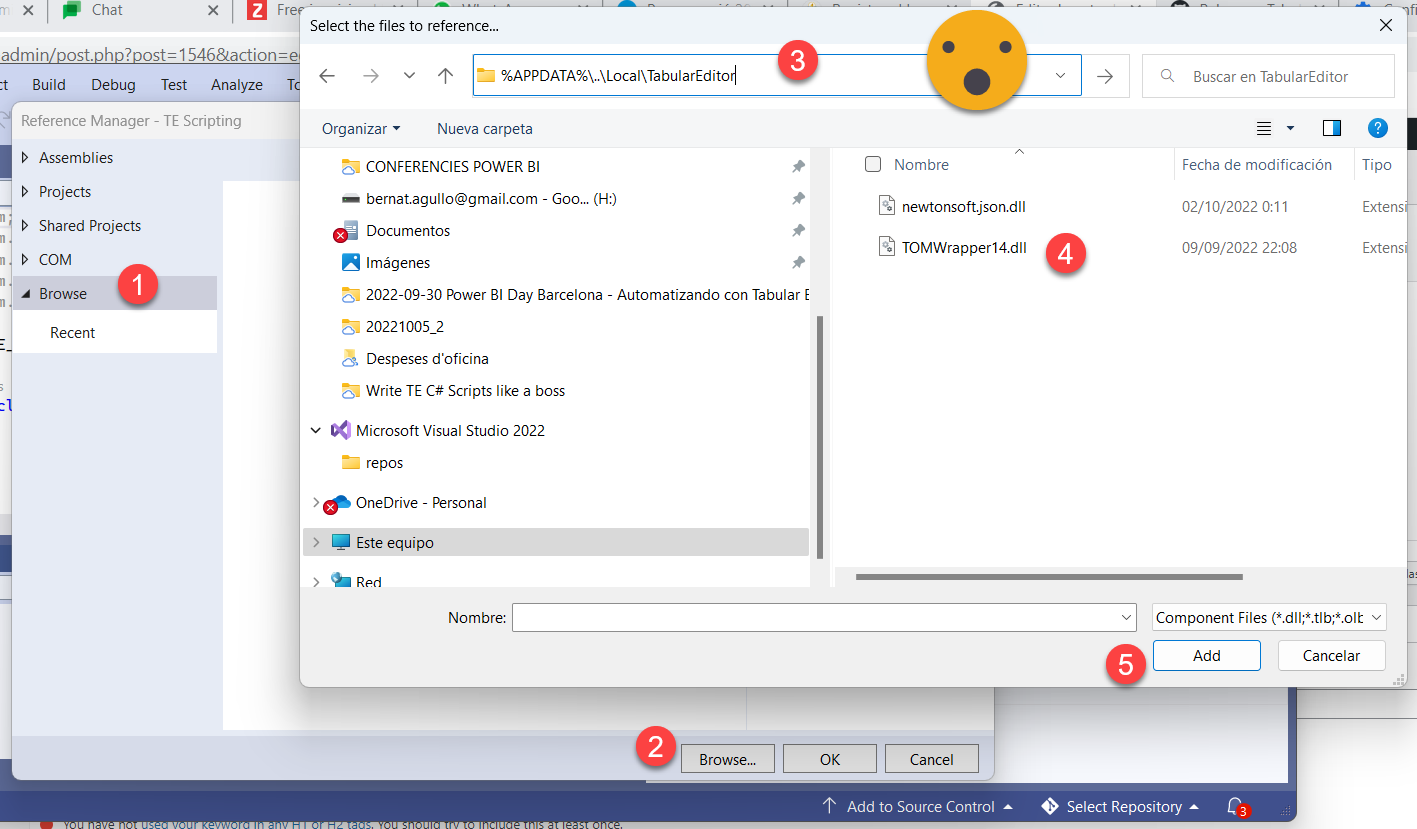Create a Nueva carpeta
The width and height of the screenshot is (1417, 829).
pyautogui.click(x=485, y=129)
